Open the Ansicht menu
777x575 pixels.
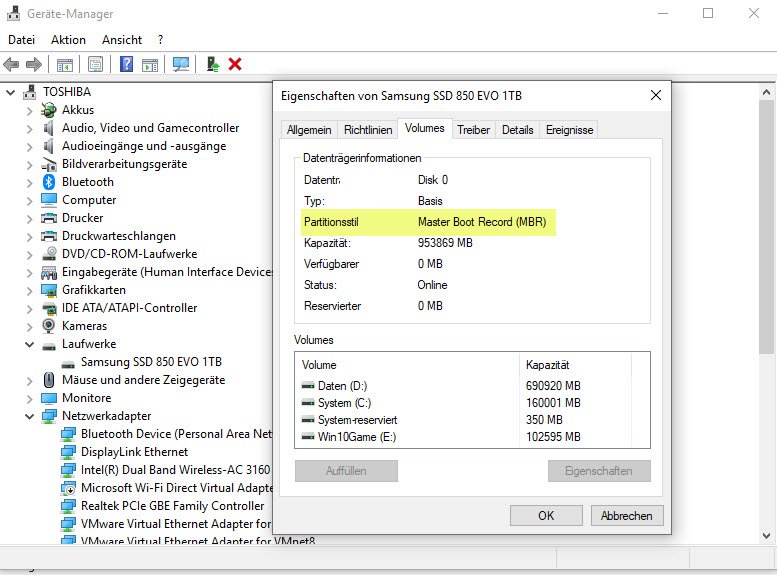click(122, 40)
